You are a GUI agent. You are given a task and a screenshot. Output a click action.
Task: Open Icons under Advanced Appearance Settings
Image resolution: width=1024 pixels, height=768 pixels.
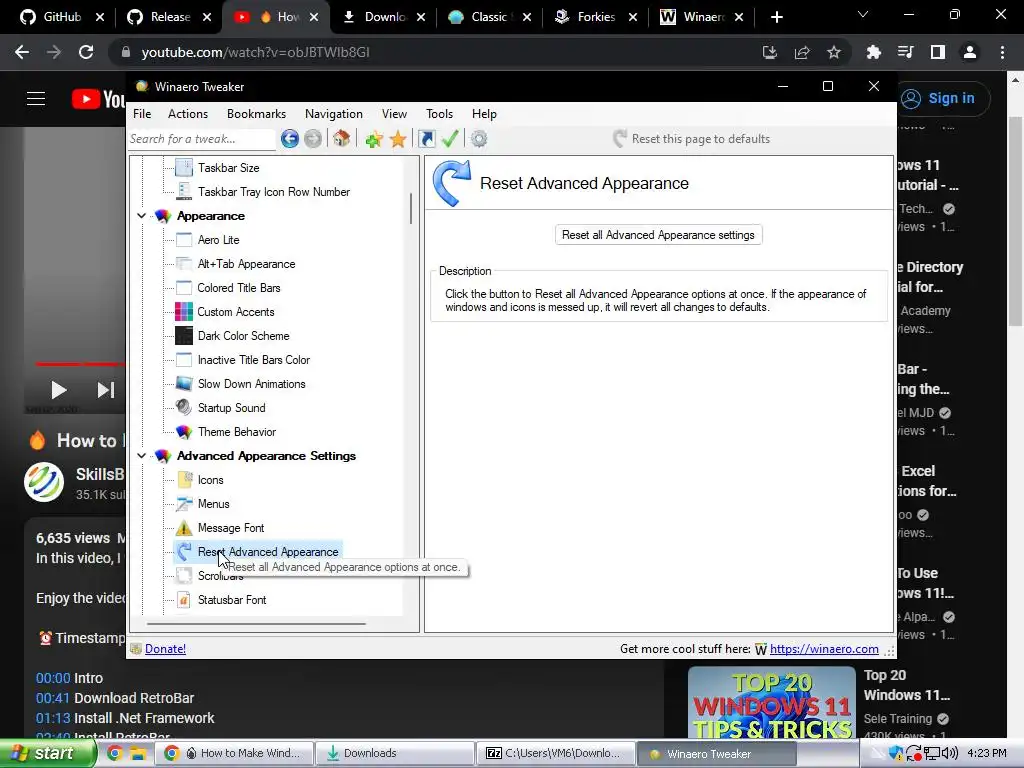[210, 480]
